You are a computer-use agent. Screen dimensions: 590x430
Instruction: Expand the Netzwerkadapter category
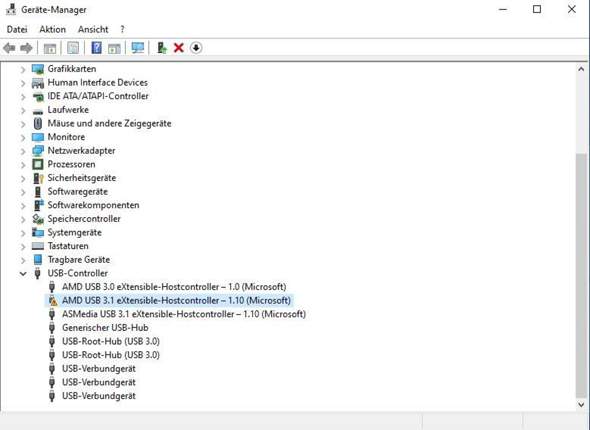[23, 151]
